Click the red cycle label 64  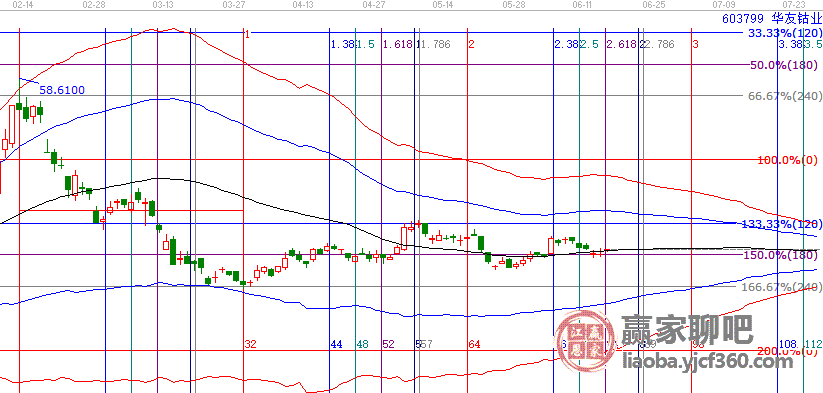pyautogui.click(x=474, y=344)
